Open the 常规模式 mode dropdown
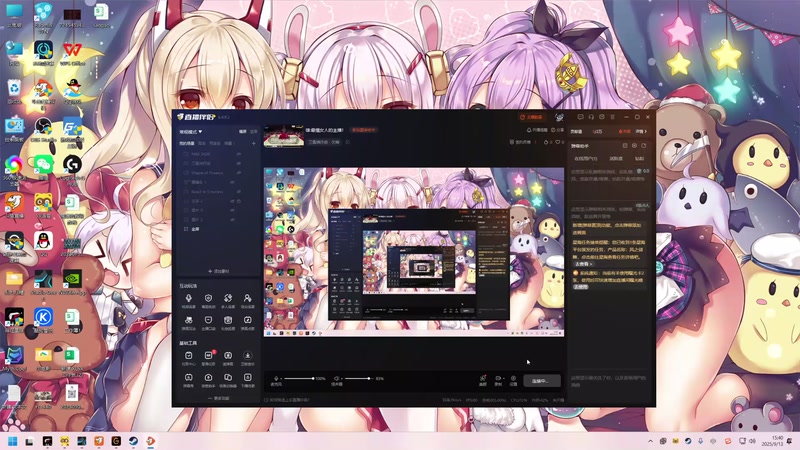This screenshot has height=450, width=800. tap(190, 132)
